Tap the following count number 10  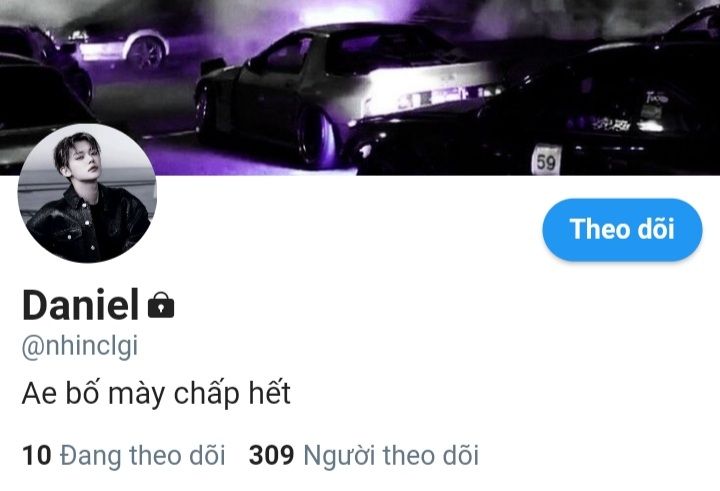click(36, 455)
